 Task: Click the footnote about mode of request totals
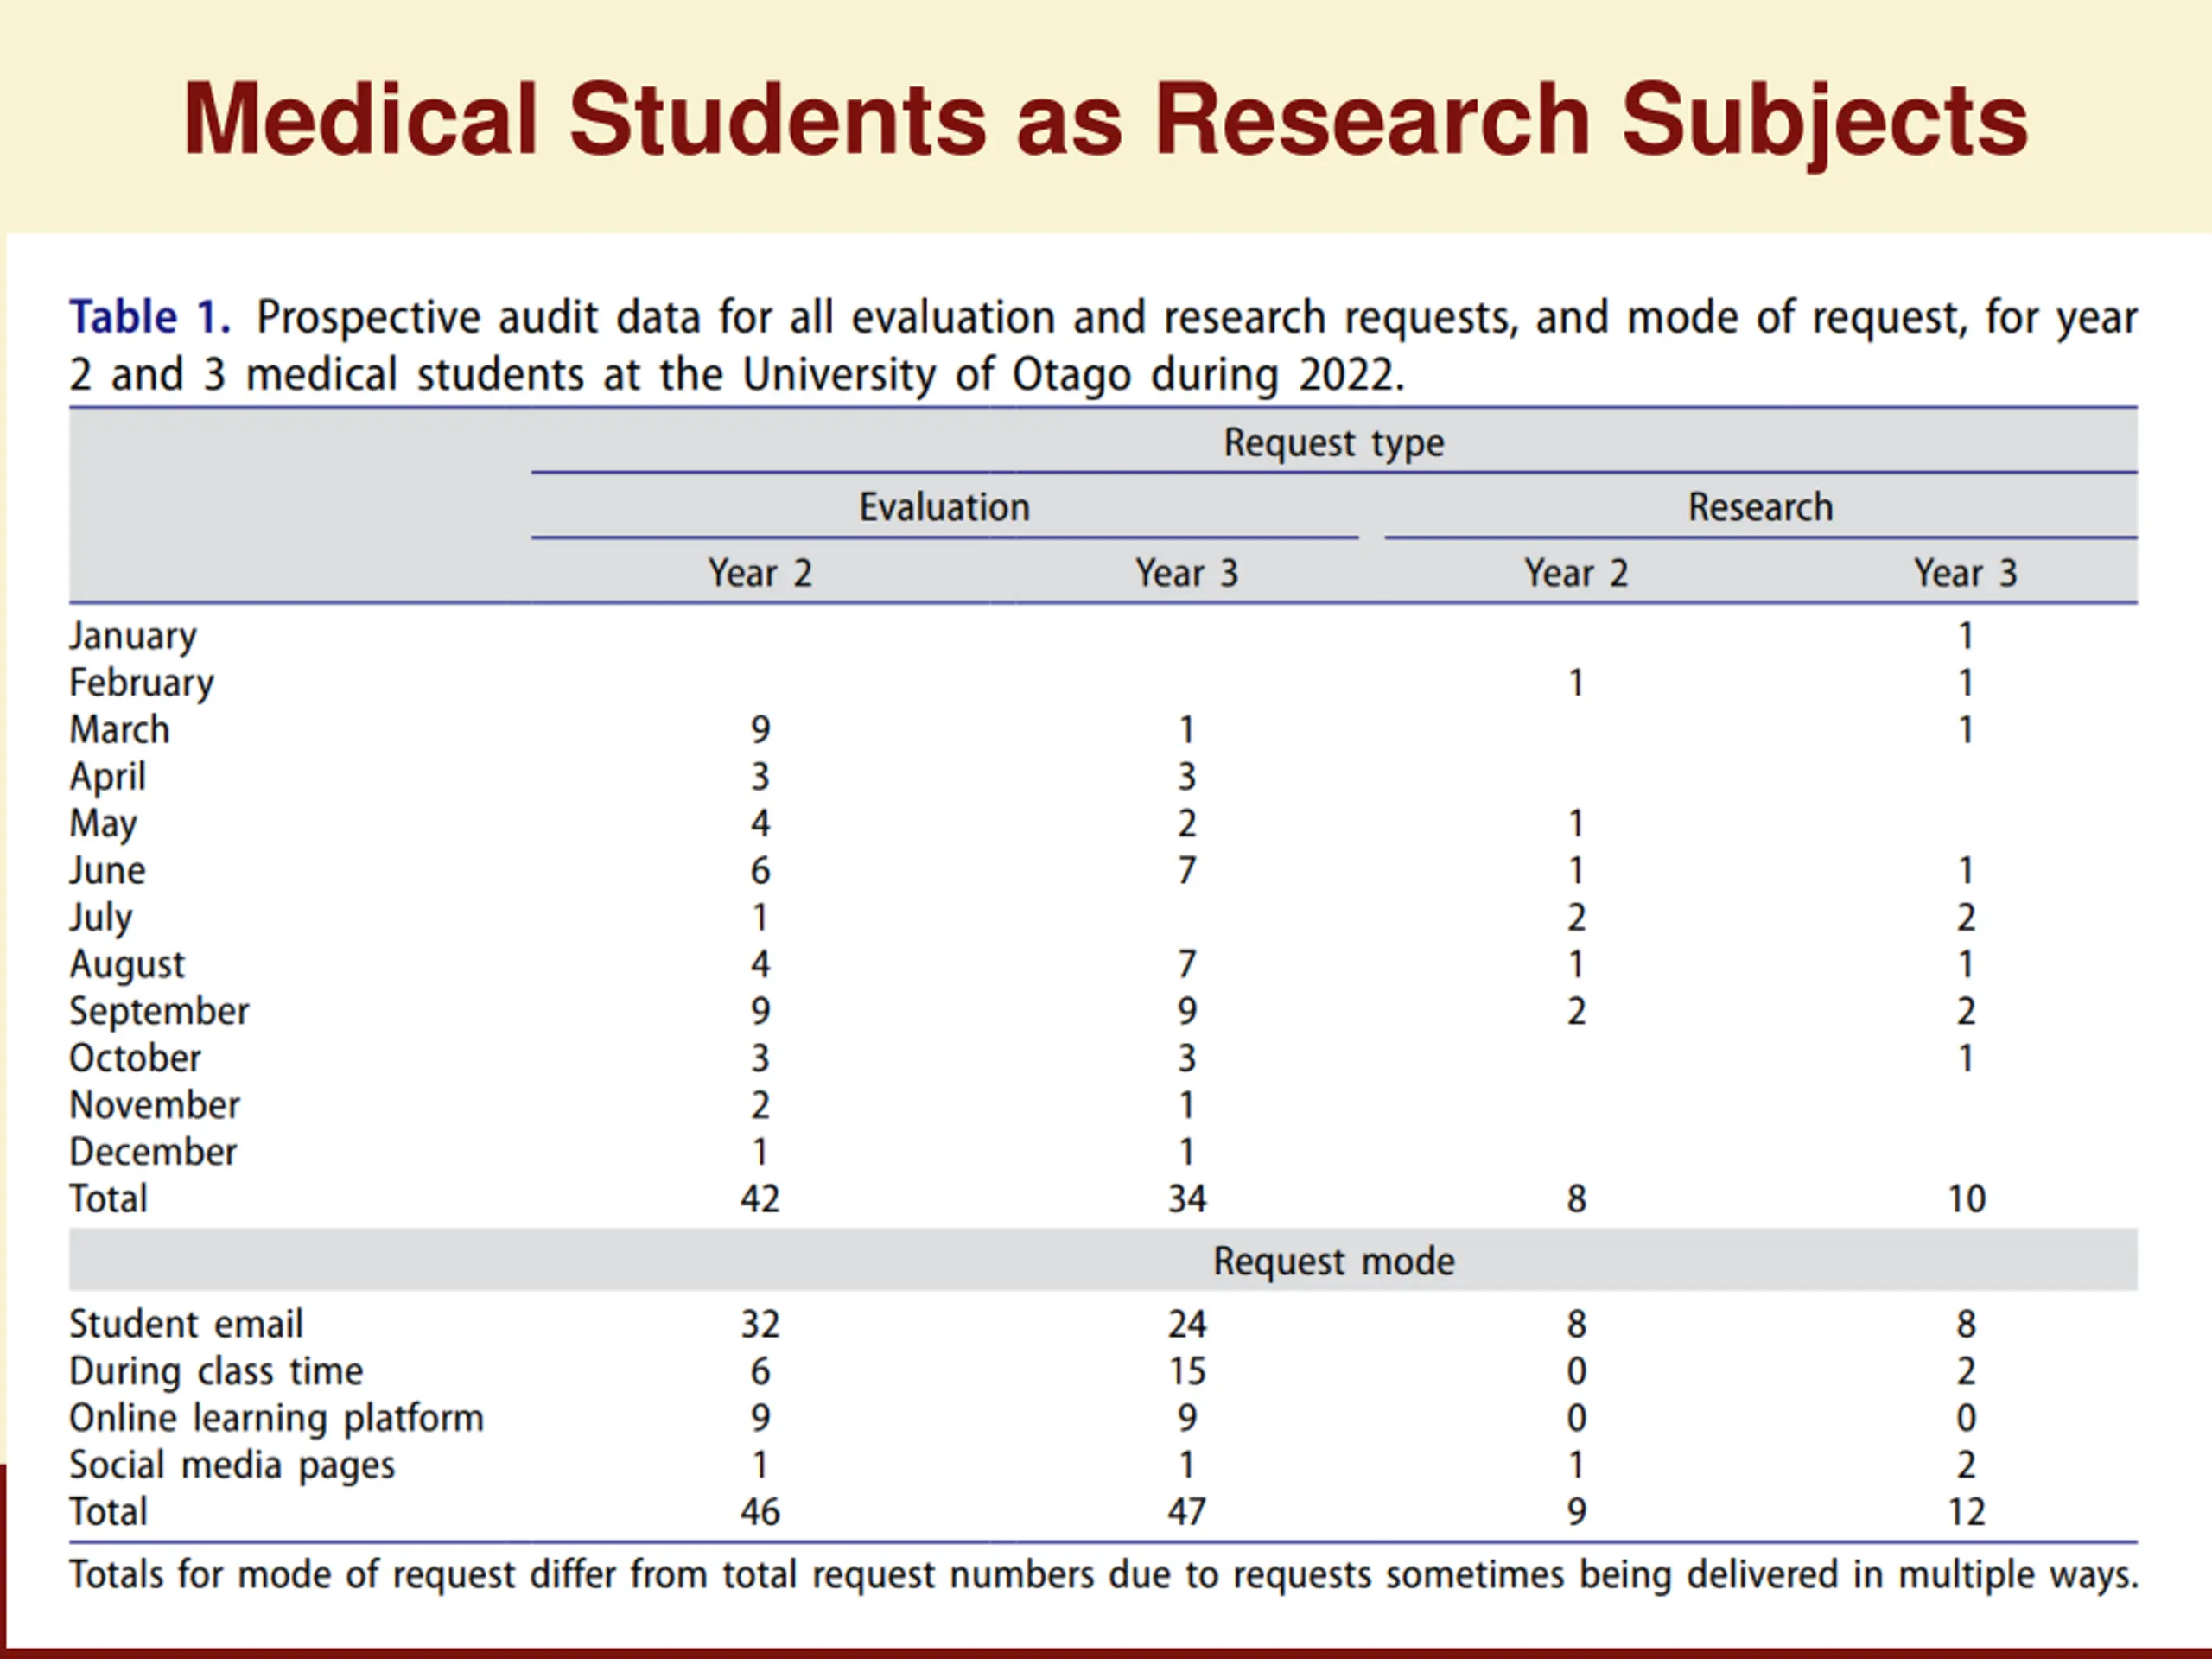pos(1104,1575)
